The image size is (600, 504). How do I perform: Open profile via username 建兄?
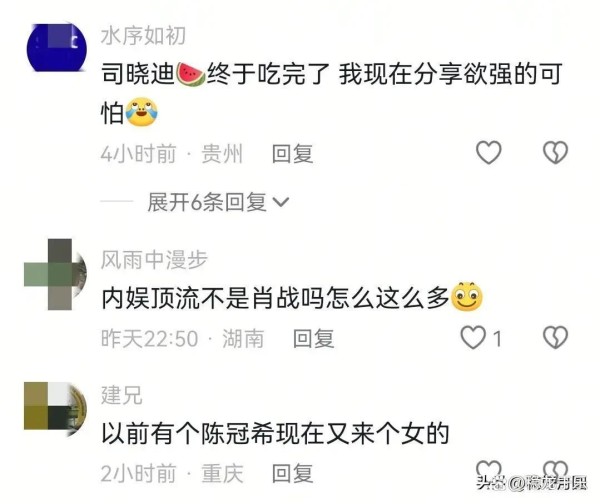pos(122,395)
